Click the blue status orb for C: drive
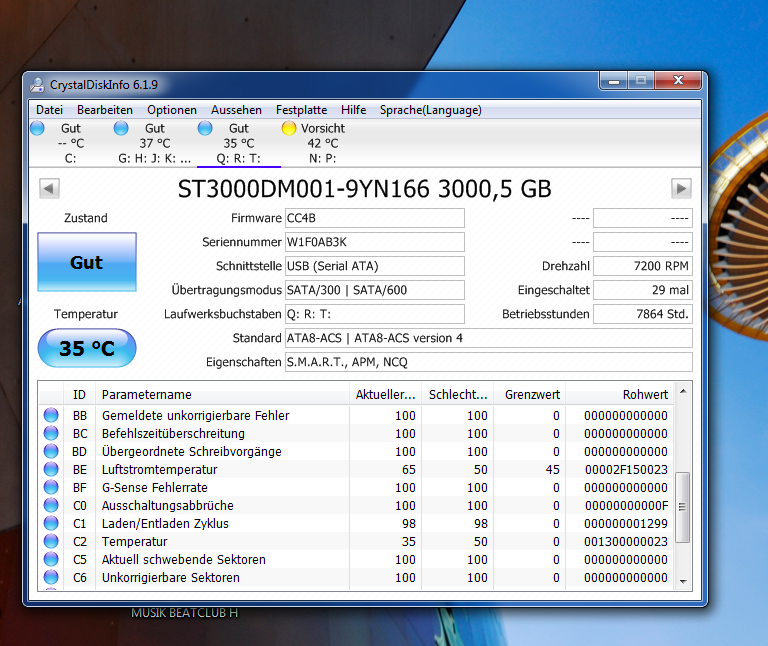The height and width of the screenshot is (646, 768). pos(37,128)
